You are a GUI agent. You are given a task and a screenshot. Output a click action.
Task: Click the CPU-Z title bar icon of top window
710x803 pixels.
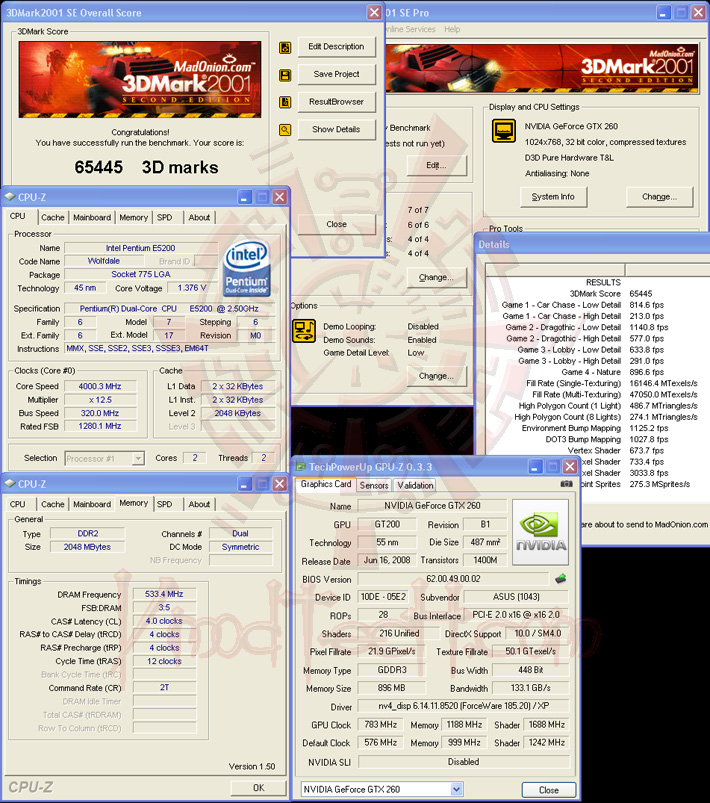tap(9, 197)
